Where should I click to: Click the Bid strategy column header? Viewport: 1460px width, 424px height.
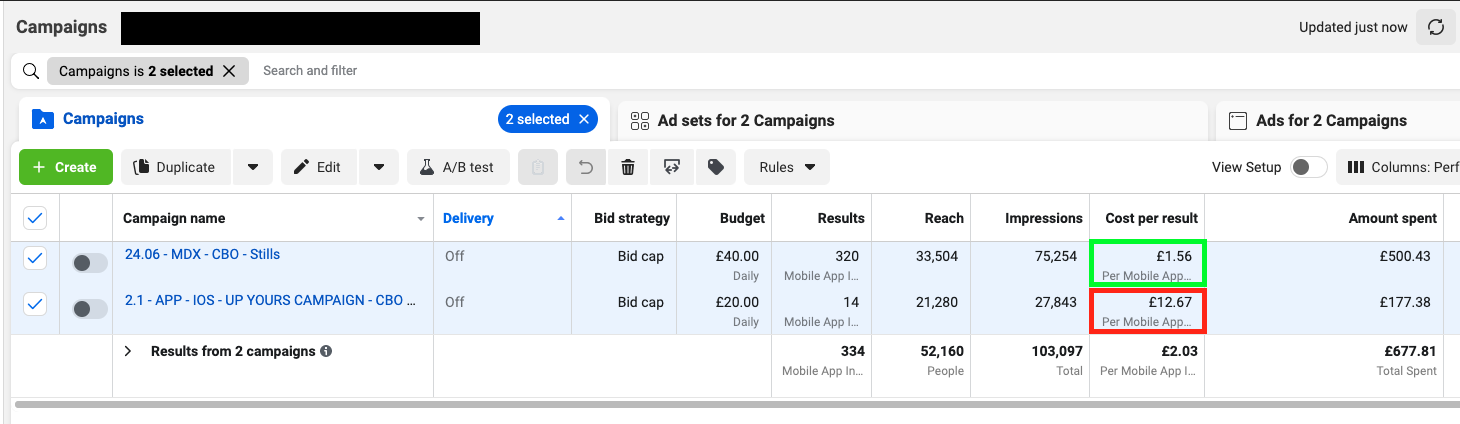click(632, 218)
